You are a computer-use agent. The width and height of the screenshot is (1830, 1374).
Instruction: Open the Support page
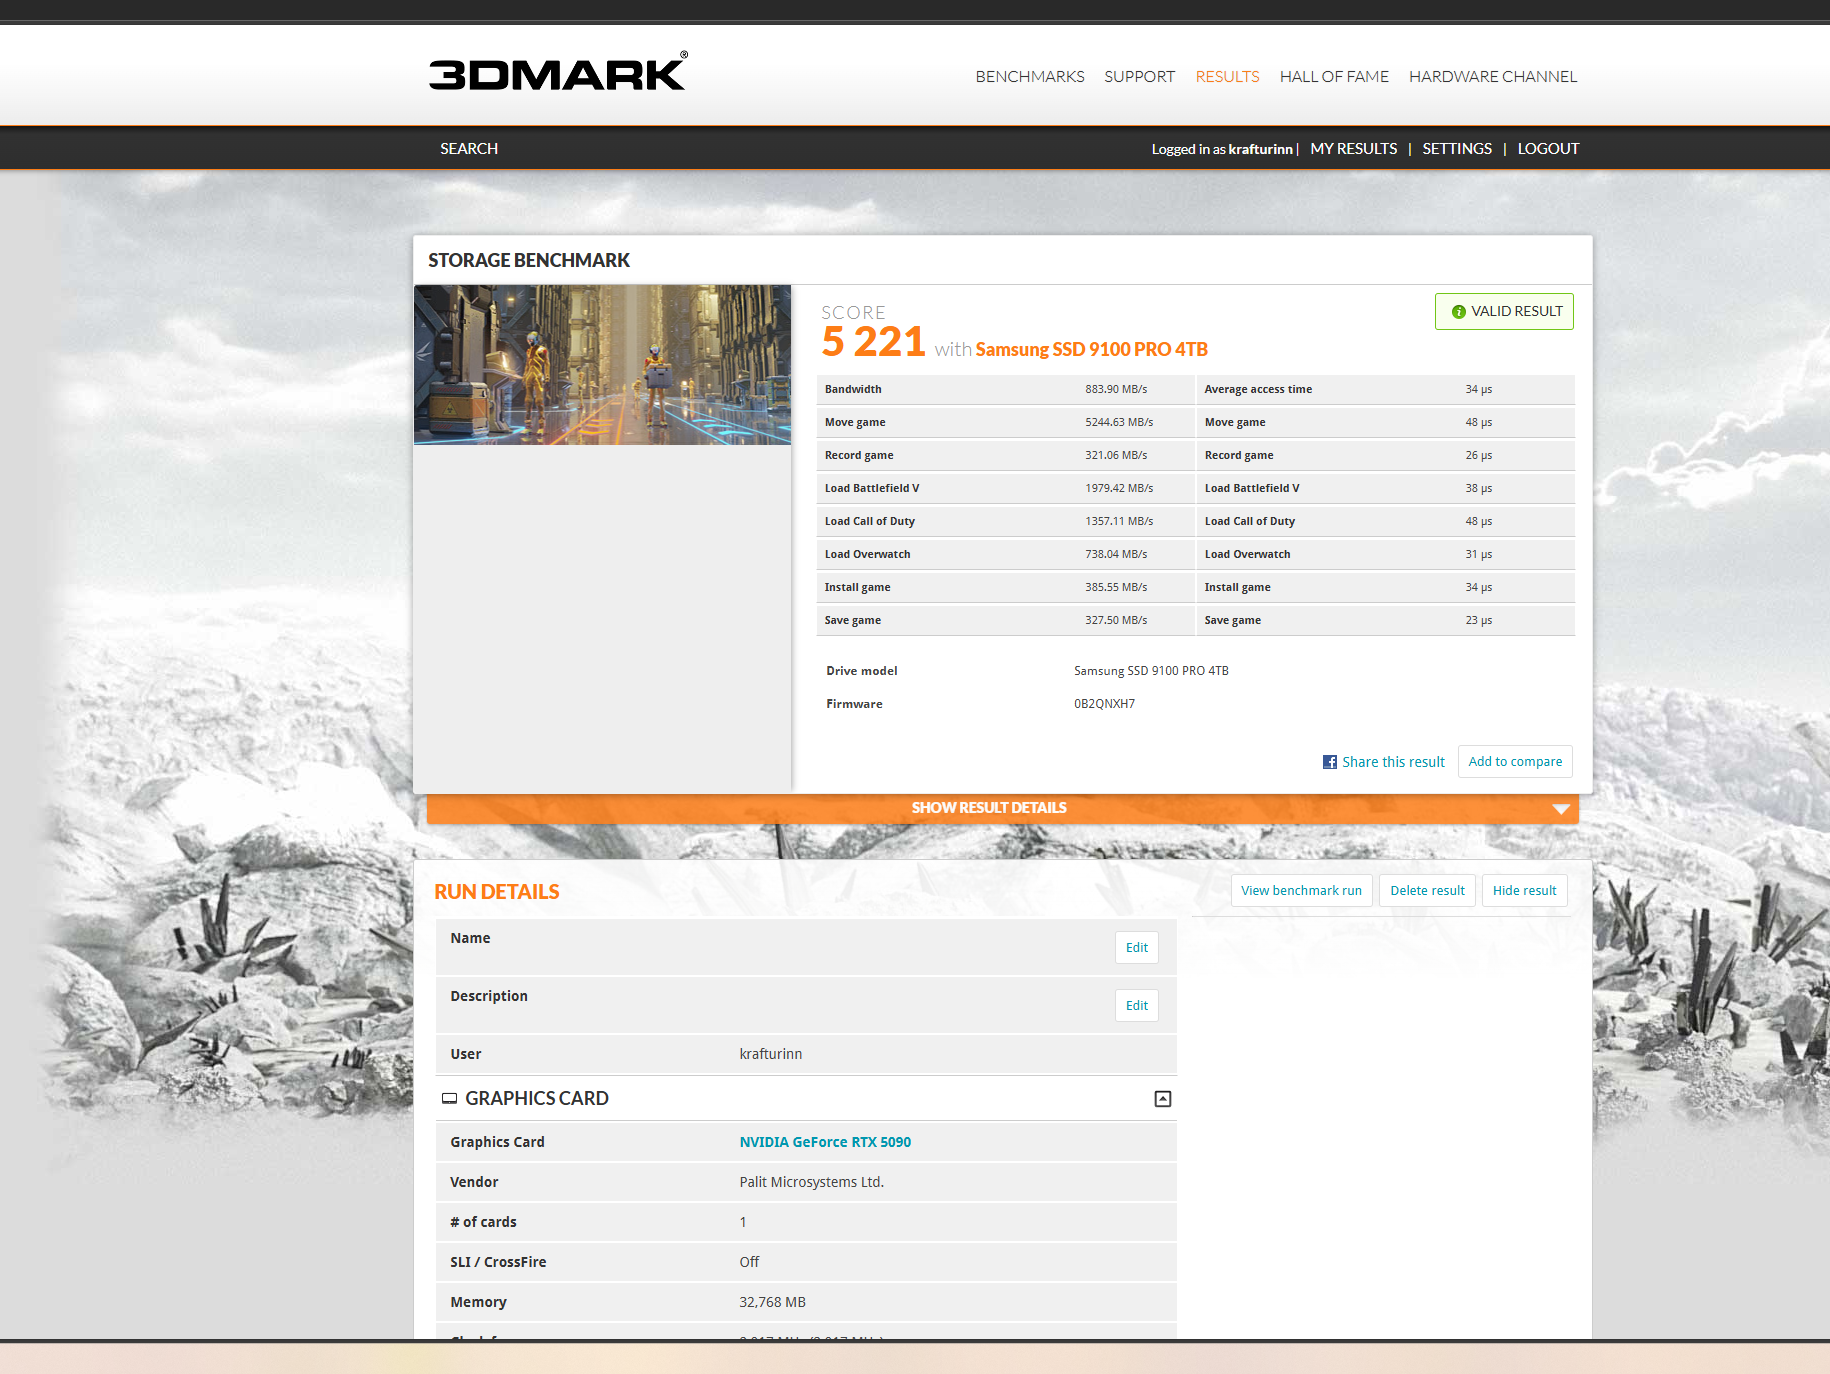pos(1139,77)
